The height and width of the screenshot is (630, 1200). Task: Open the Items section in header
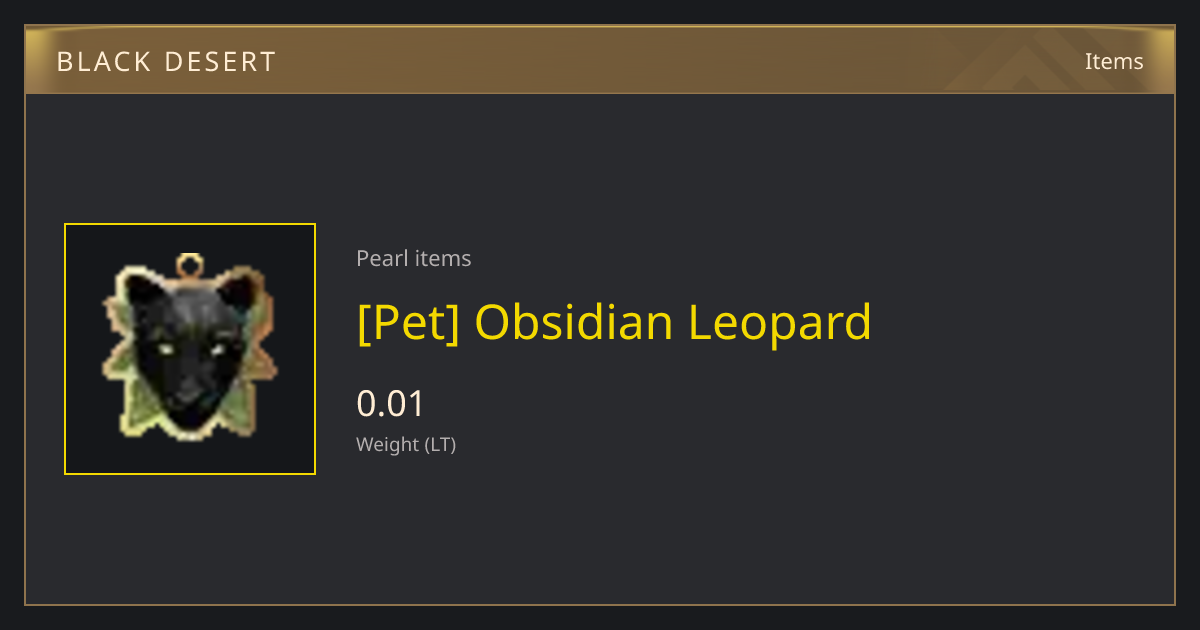[x=1114, y=61]
